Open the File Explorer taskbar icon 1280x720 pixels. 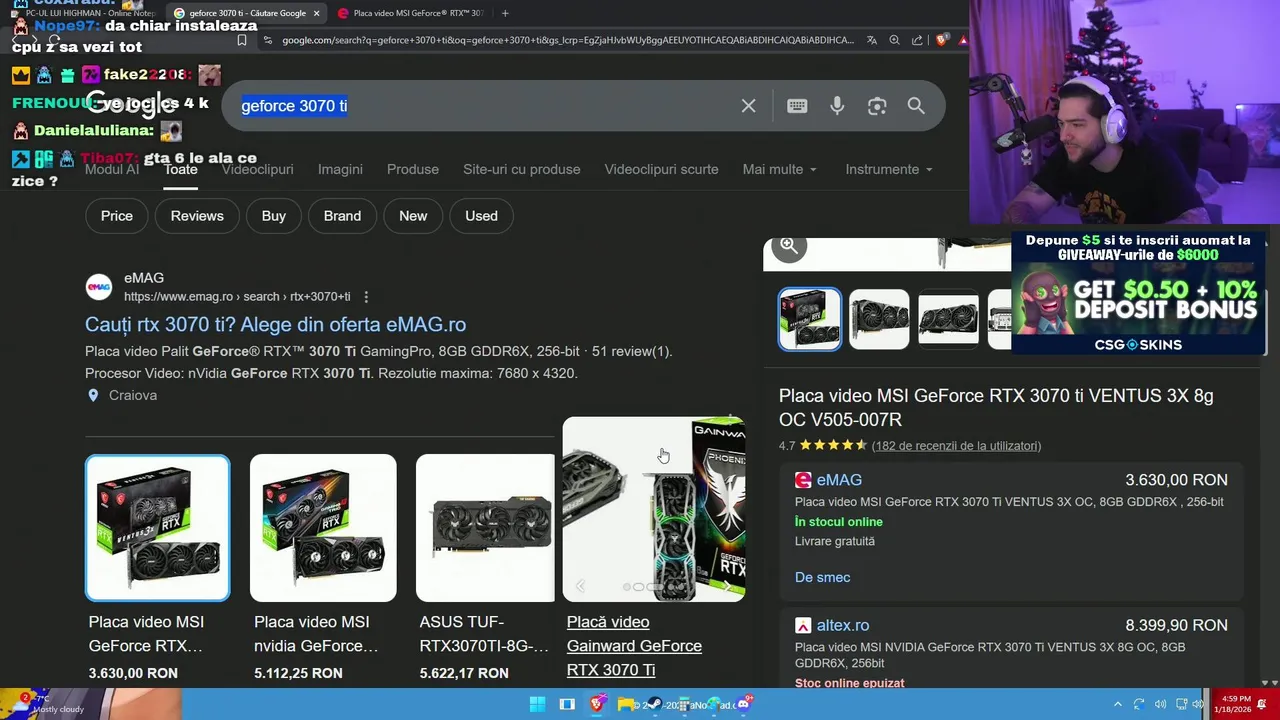(x=626, y=704)
